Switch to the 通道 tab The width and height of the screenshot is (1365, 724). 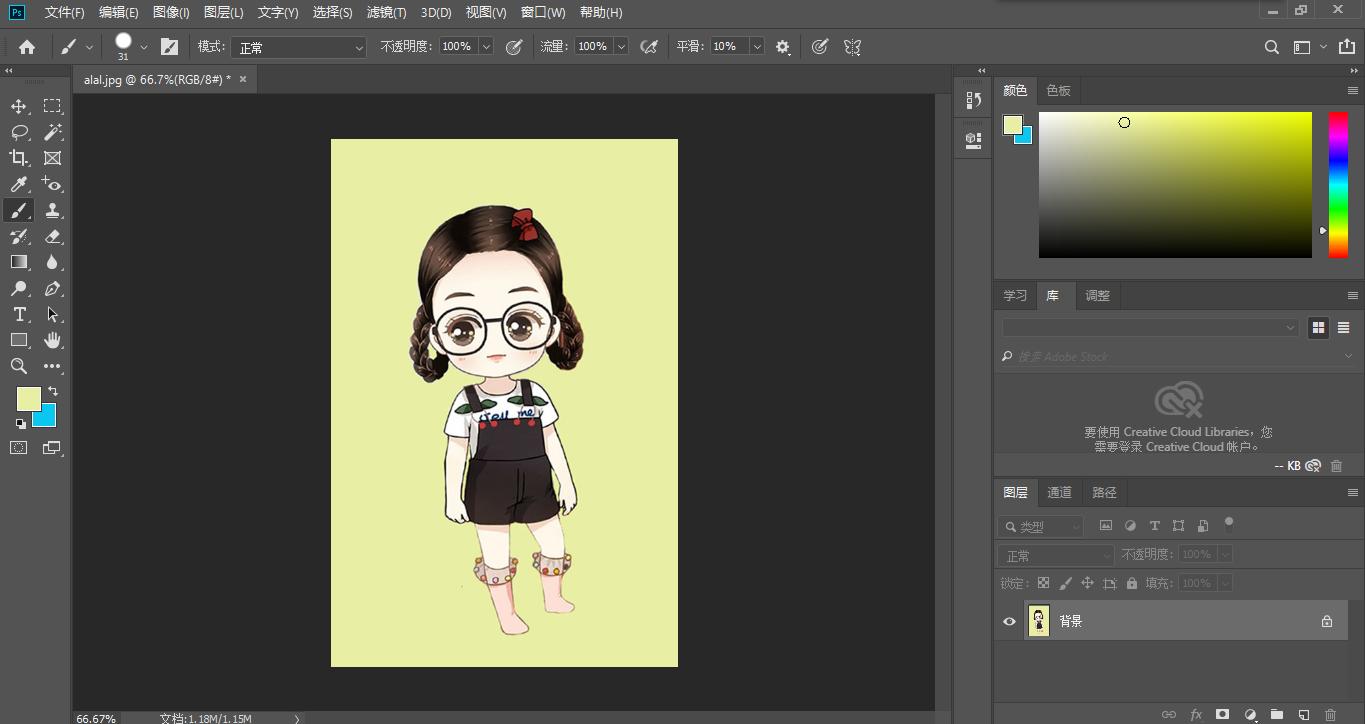point(1059,492)
